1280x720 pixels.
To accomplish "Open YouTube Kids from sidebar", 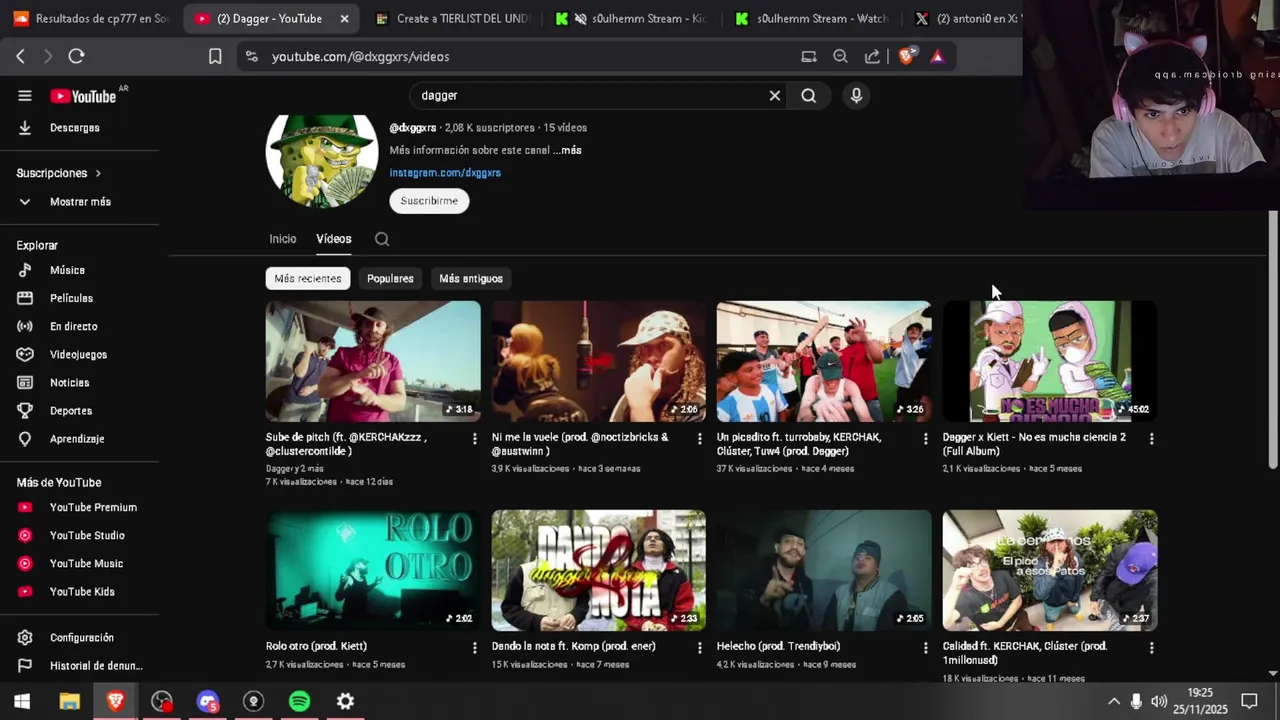I will 80,591.
